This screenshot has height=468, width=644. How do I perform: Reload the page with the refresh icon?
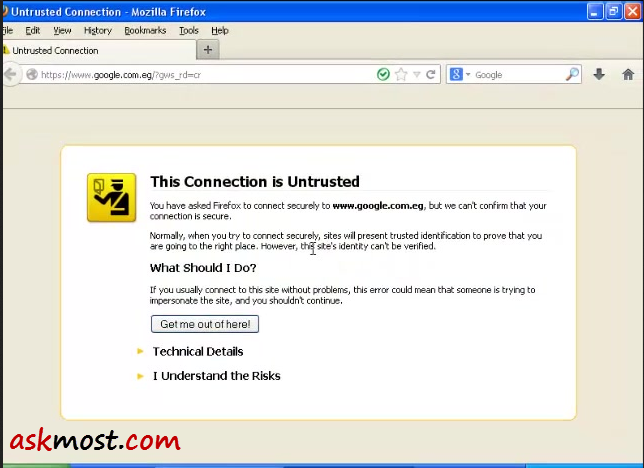430,74
